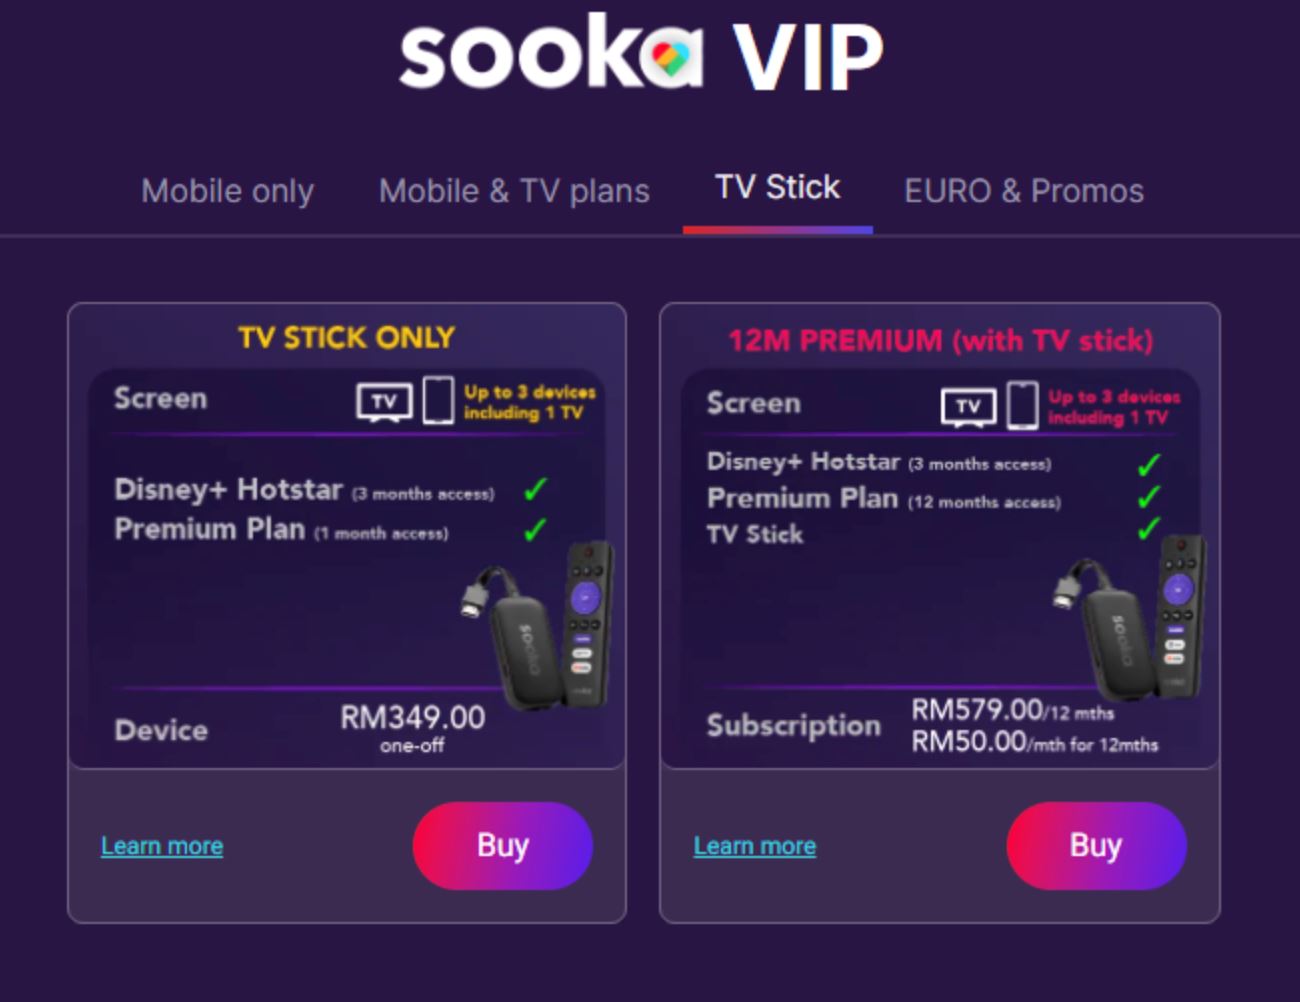Open Learn more for TV STICK ONLY
This screenshot has width=1300, height=1002.
pos(161,845)
